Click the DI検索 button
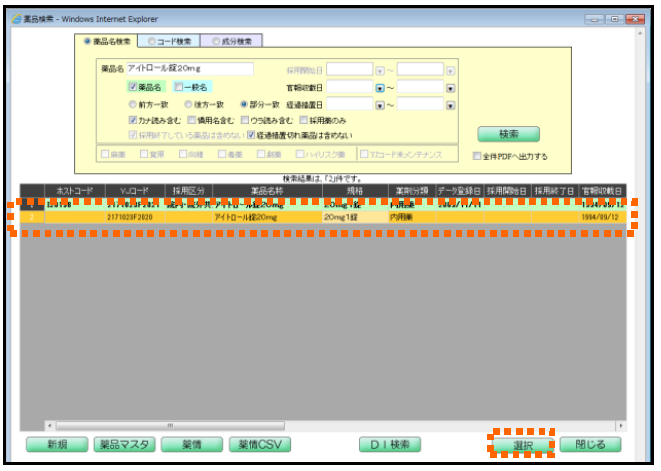This screenshot has width=661, height=471. click(390, 445)
